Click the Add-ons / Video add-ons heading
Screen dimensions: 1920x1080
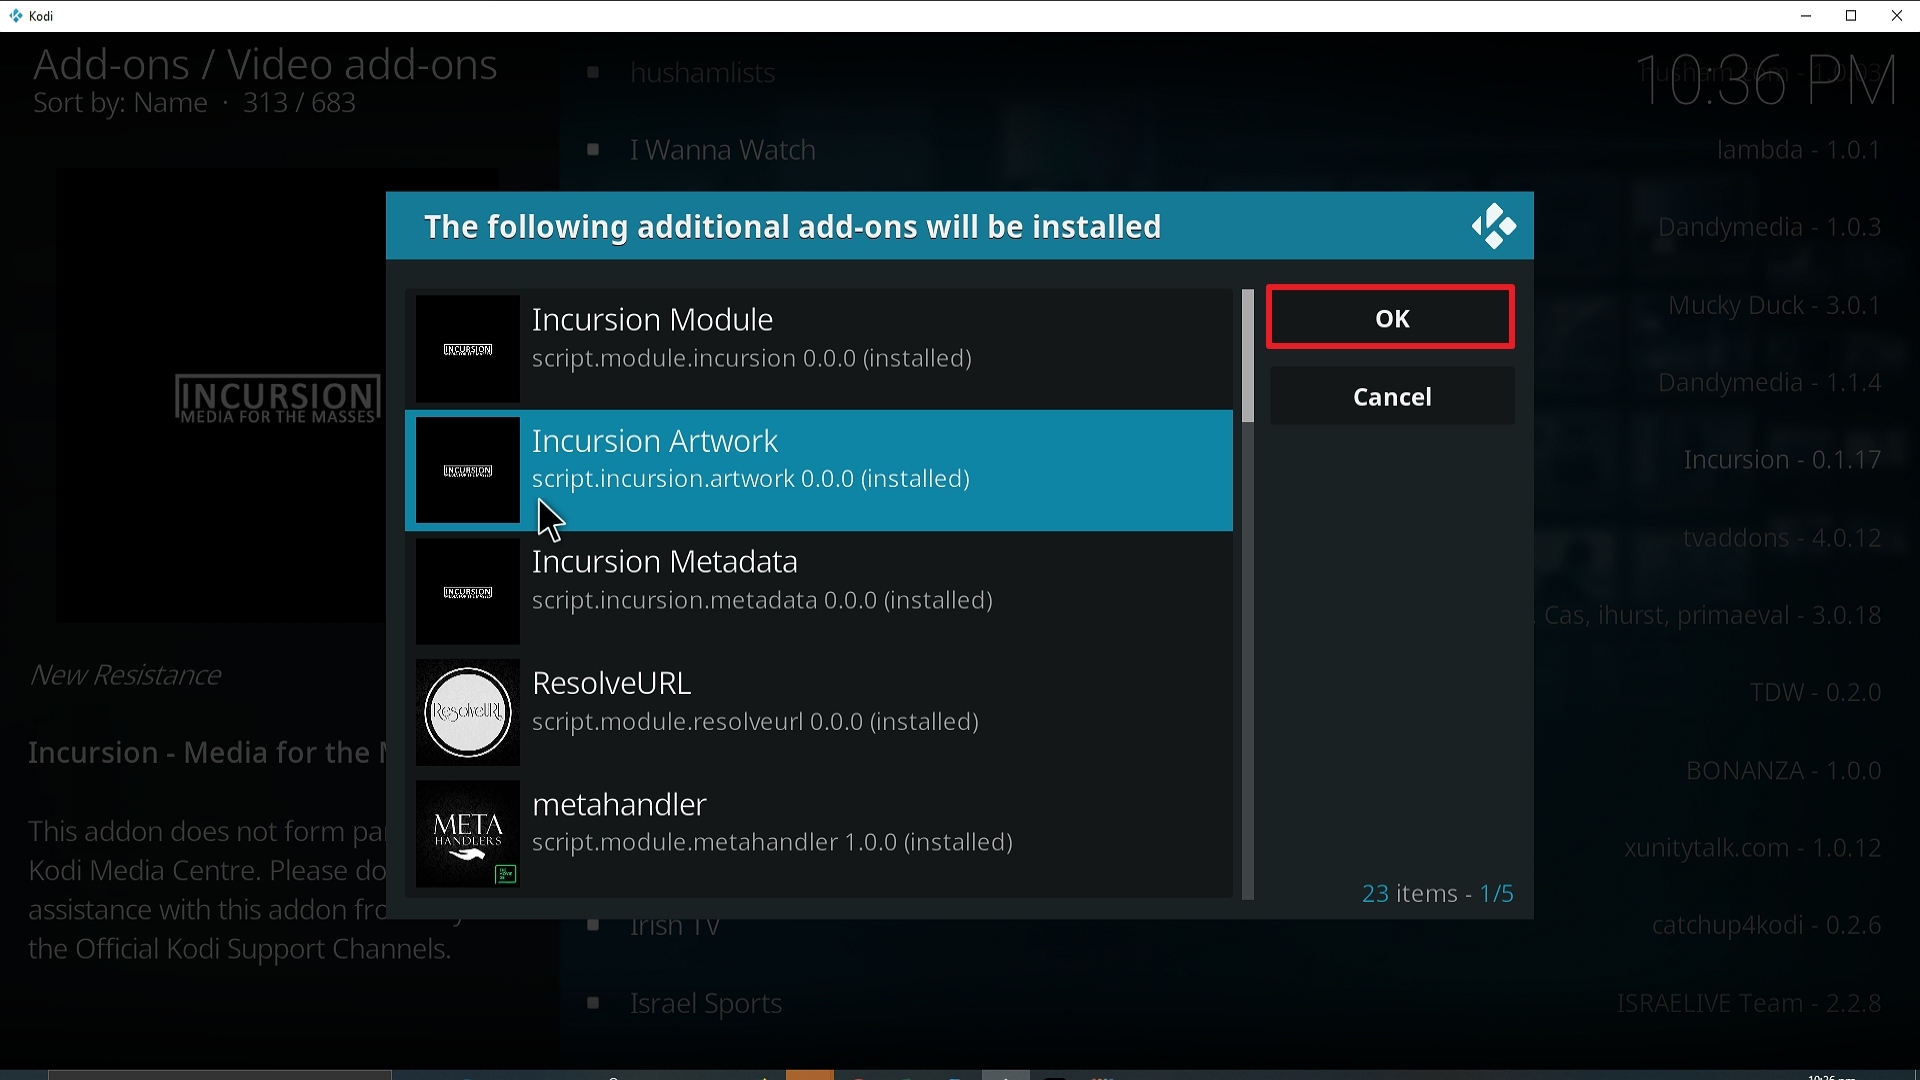[265, 64]
